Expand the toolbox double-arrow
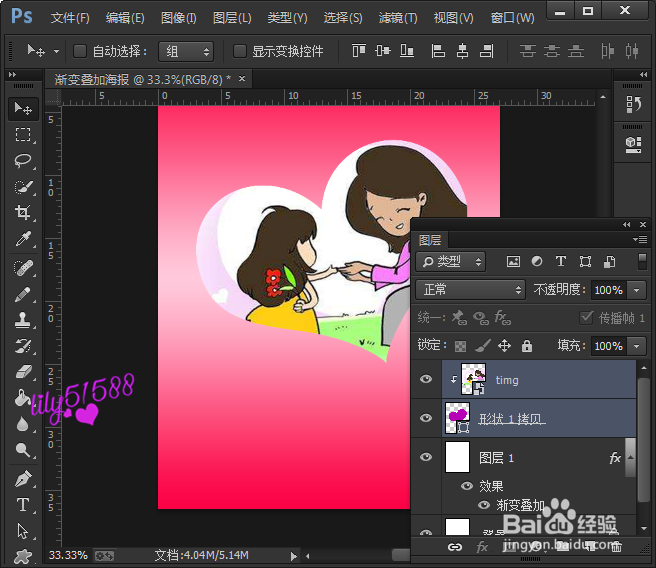The height and width of the screenshot is (568, 656). tap(12, 74)
